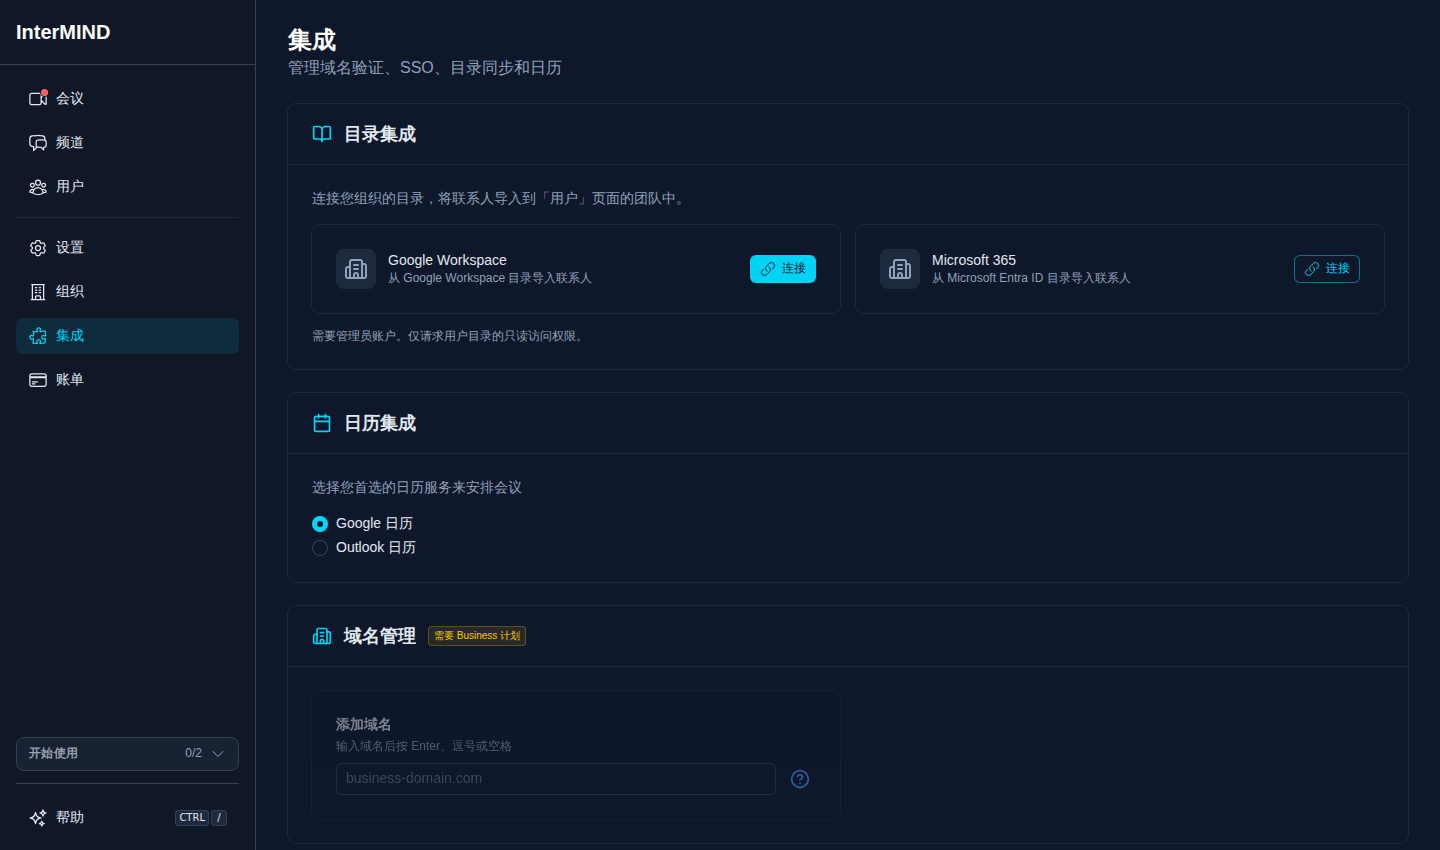
Task: Click the 频道 chat bubble icon
Action: [x=38, y=142]
